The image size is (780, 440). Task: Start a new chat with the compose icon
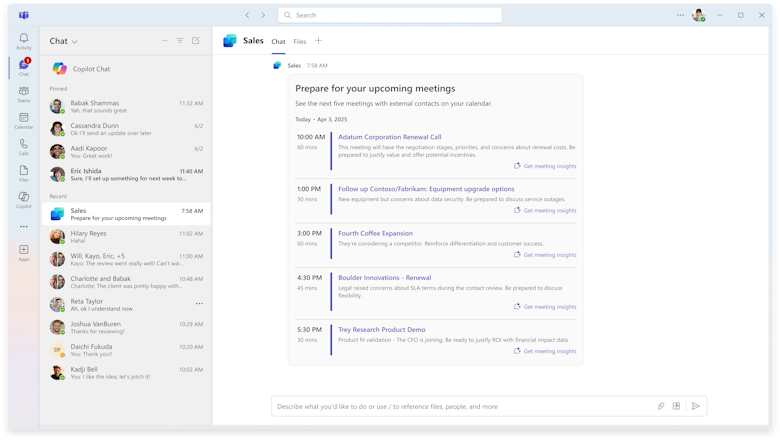pyautogui.click(x=196, y=41)
